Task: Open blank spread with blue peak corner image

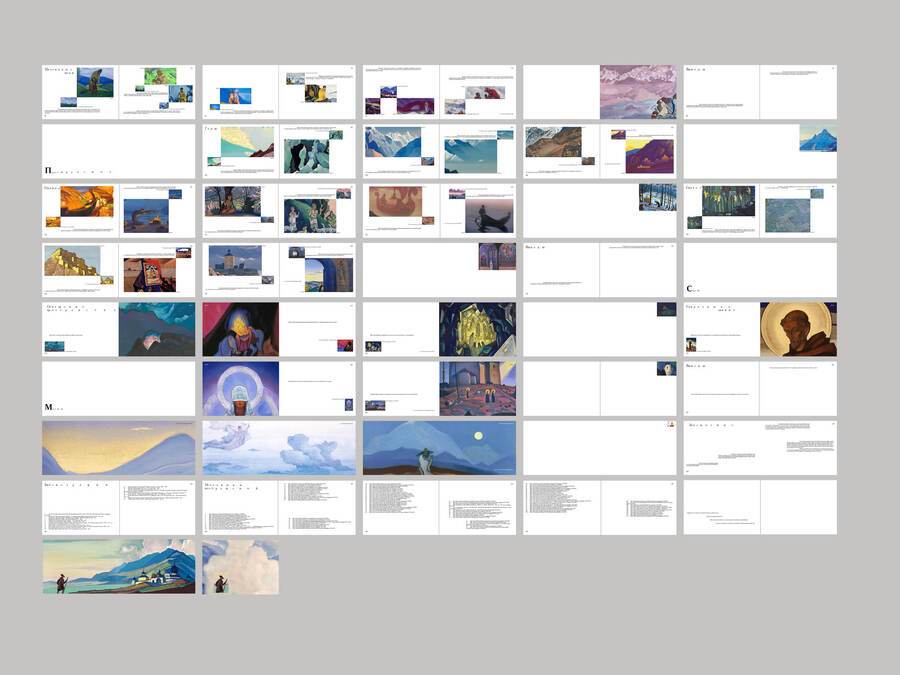Action: tap(760, 152)
